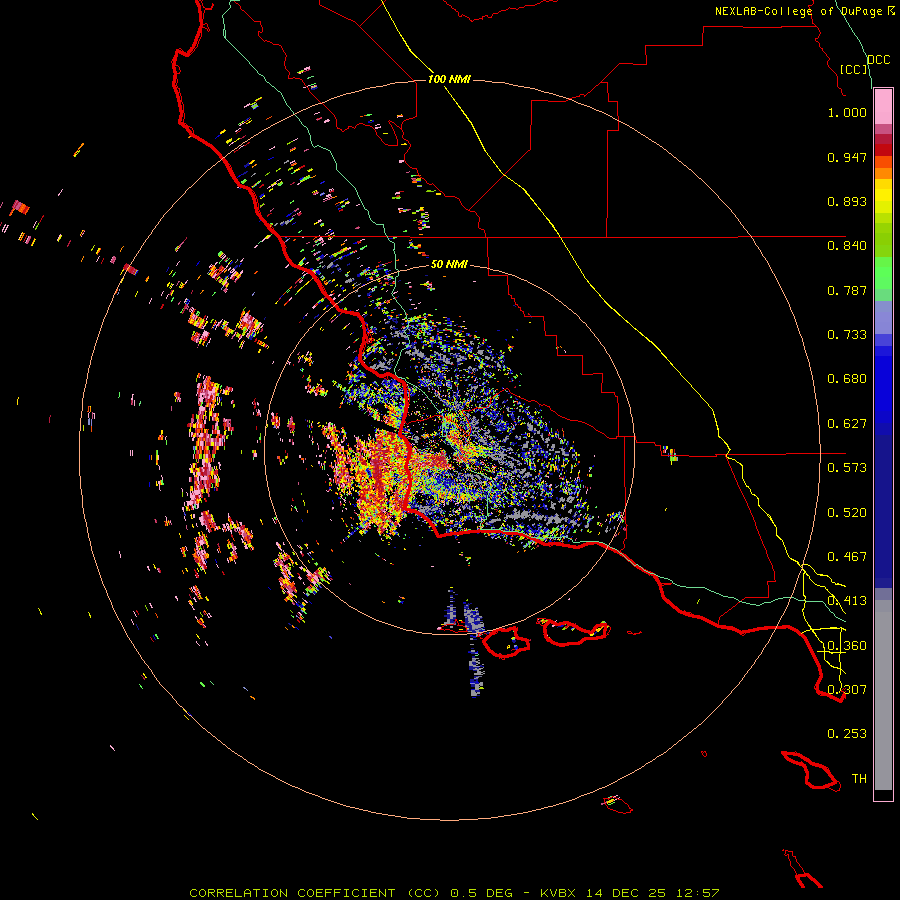Viewport: 900px width, 900px height.
Task: Click CORRELATION COEFFICIENT (CC) caption text
Action: [x=315, y=893]
